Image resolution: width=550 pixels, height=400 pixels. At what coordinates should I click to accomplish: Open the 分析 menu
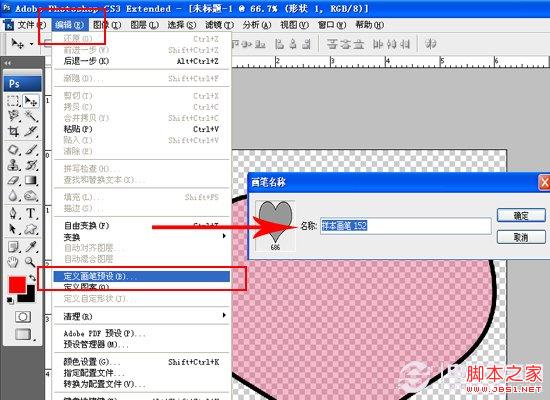(257, 25)
